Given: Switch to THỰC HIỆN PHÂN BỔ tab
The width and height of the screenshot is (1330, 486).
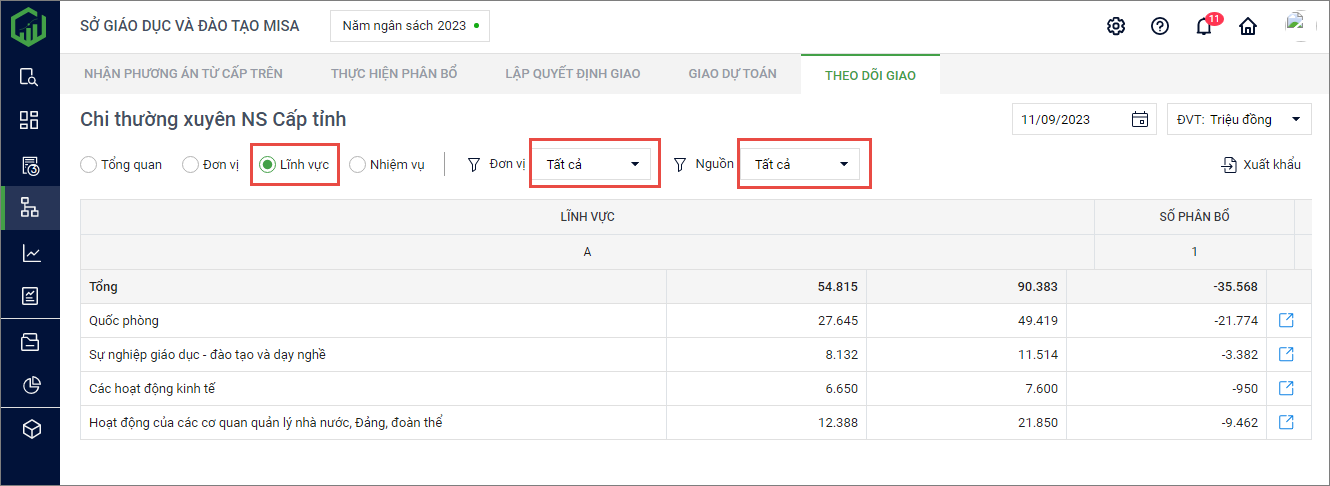Looking at the screenshot, I should click(394, 74).
